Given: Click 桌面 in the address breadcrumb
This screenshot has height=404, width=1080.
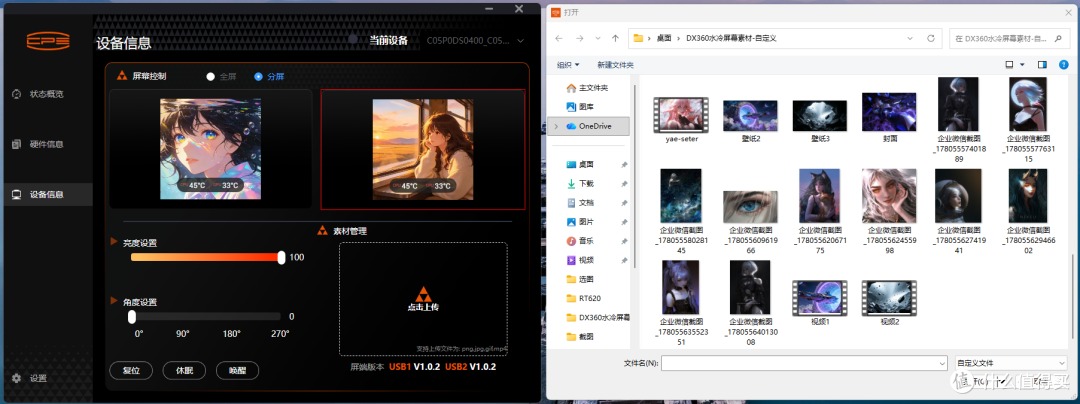Looking at the screenshot, I should pos(664,39).
